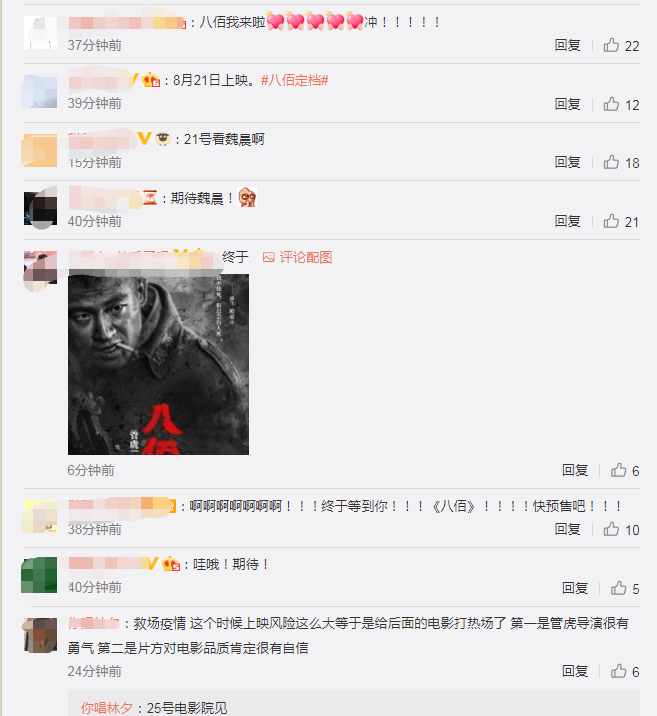Enlarge the 八佰 movie poster image
657x716 pixels.
(158, 364)
